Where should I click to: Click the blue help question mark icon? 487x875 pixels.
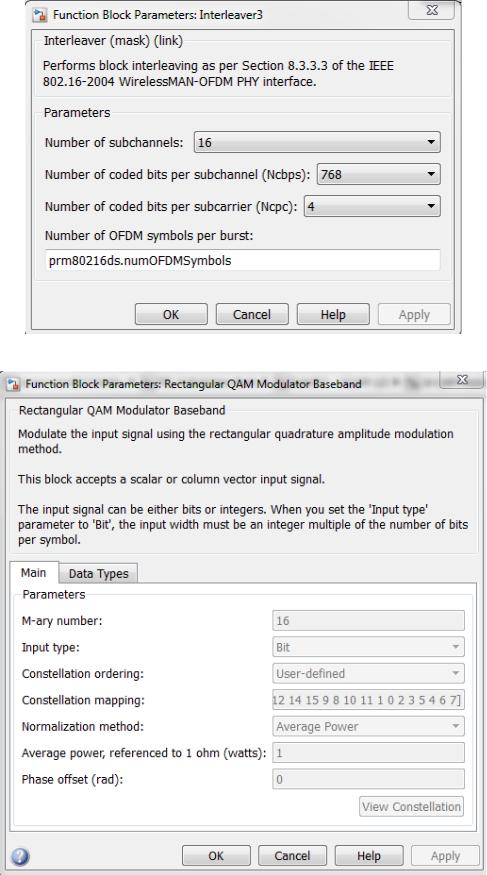(20, 856)
